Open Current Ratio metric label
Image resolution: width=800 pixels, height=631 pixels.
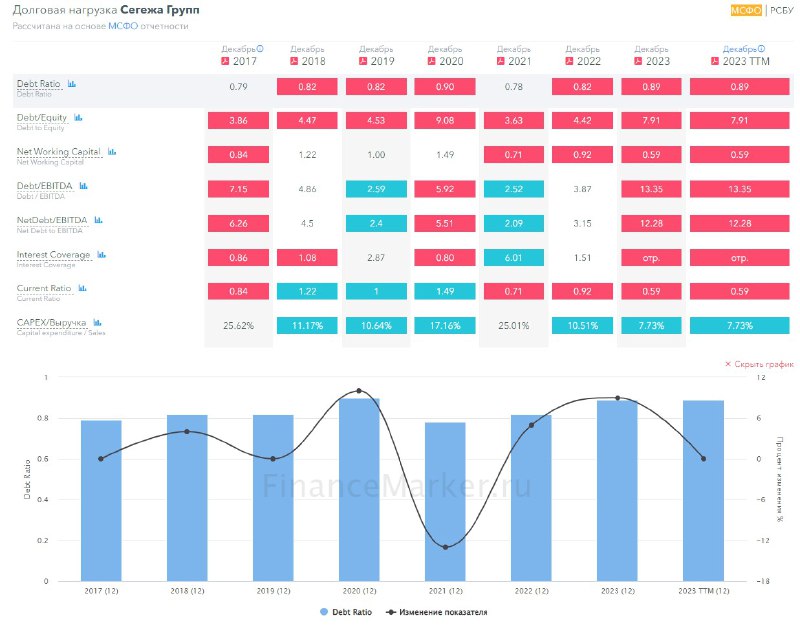(42, 288)
